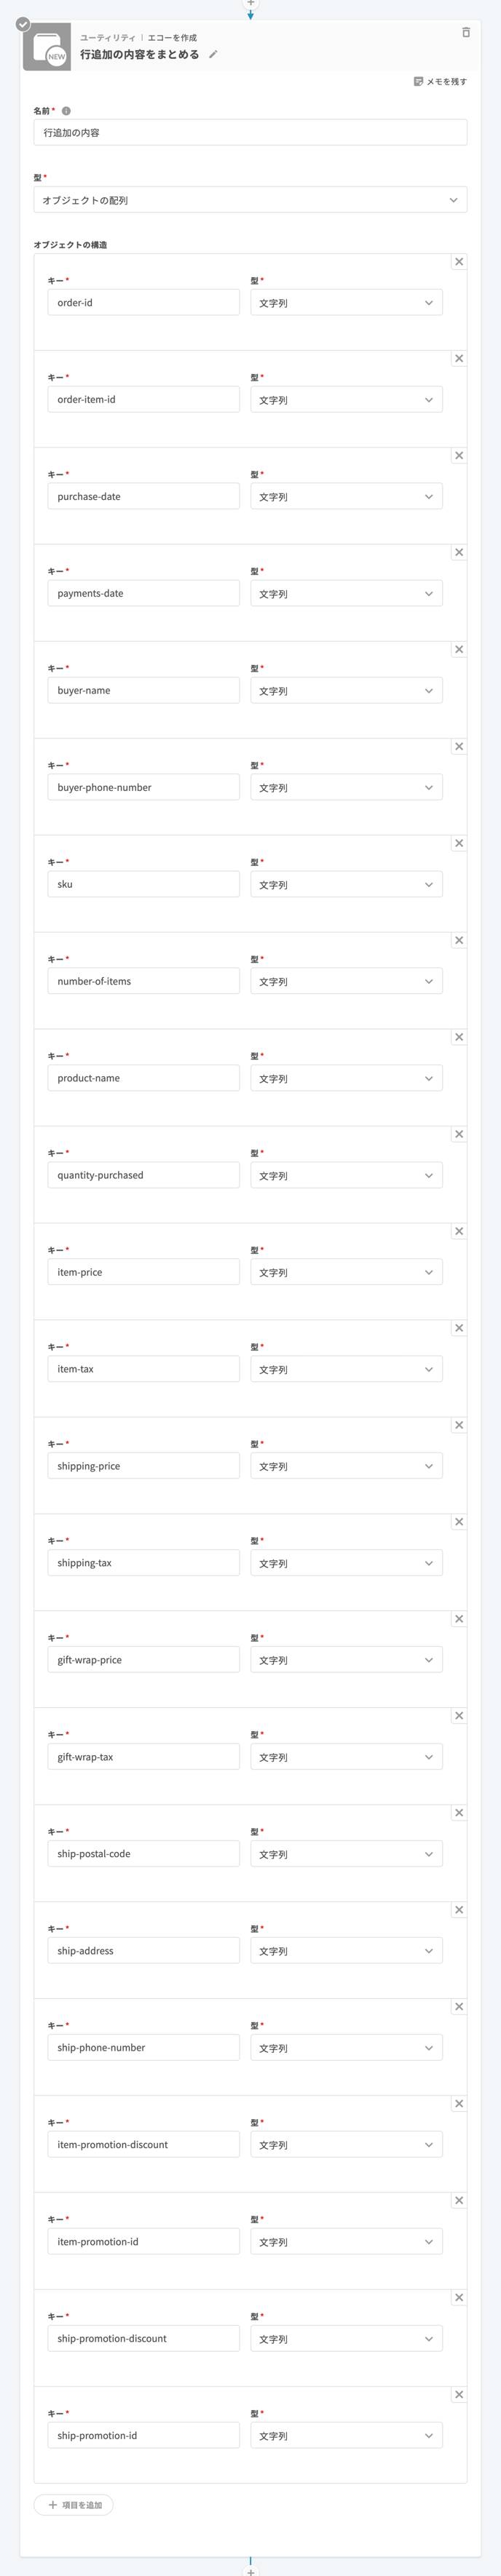The height and width of the screenshot is (2576, 501).
Task: Expand type dropdown for item-price row
Action: click(x=346, y=1272)
